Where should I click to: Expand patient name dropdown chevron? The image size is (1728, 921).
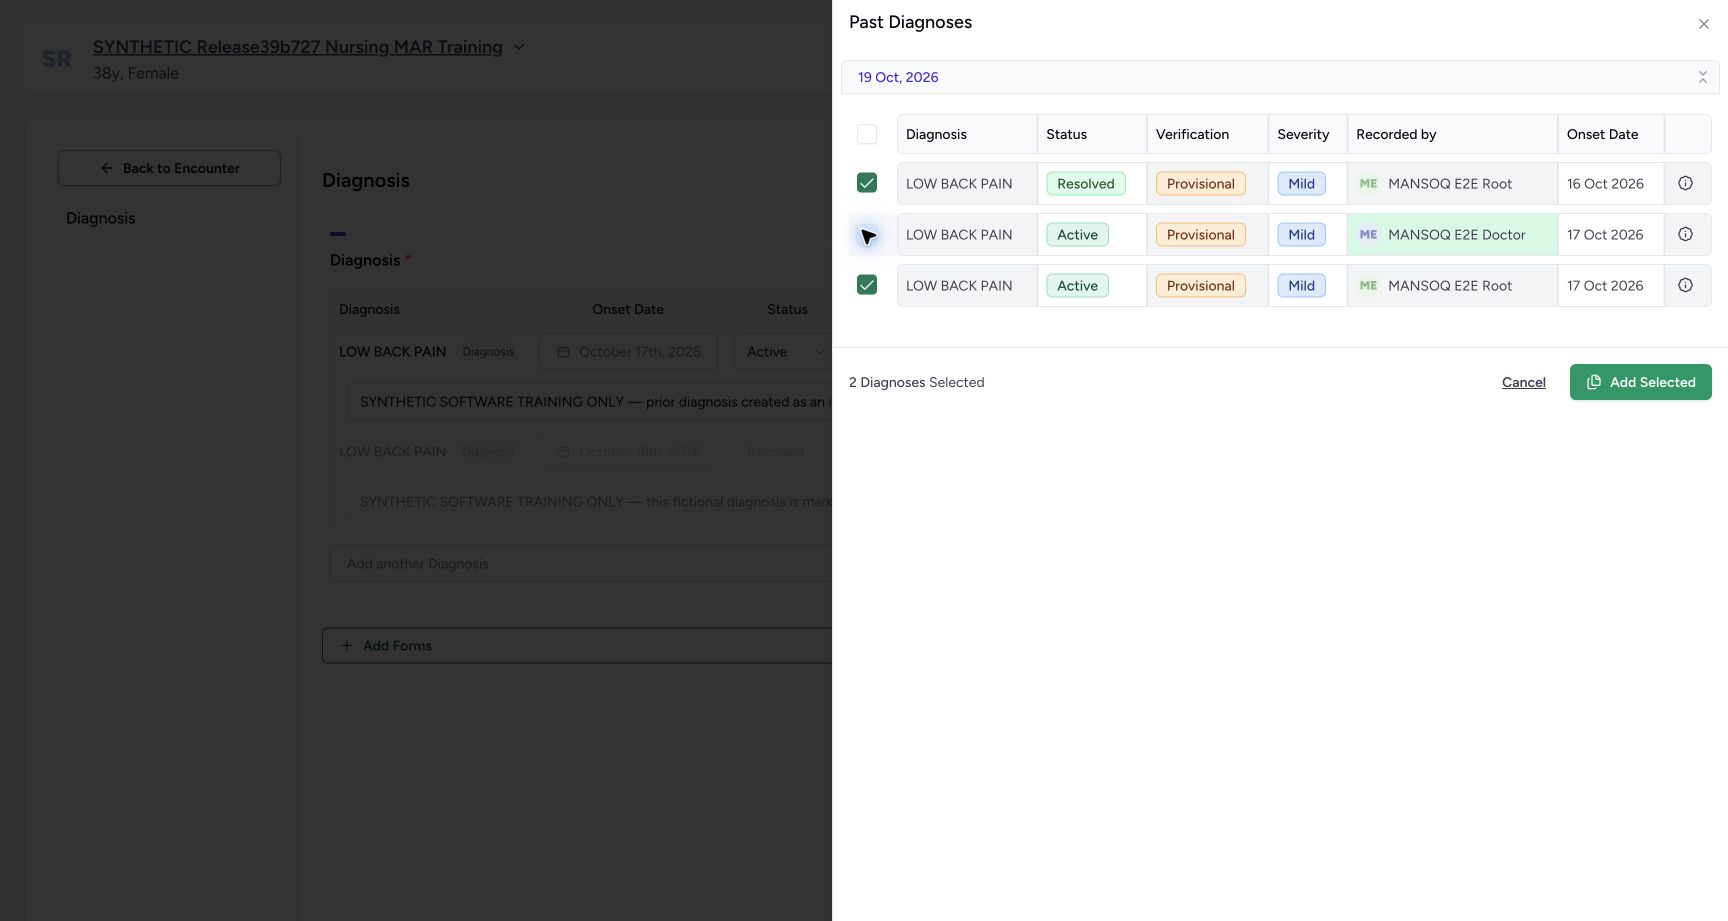(519, 47)
